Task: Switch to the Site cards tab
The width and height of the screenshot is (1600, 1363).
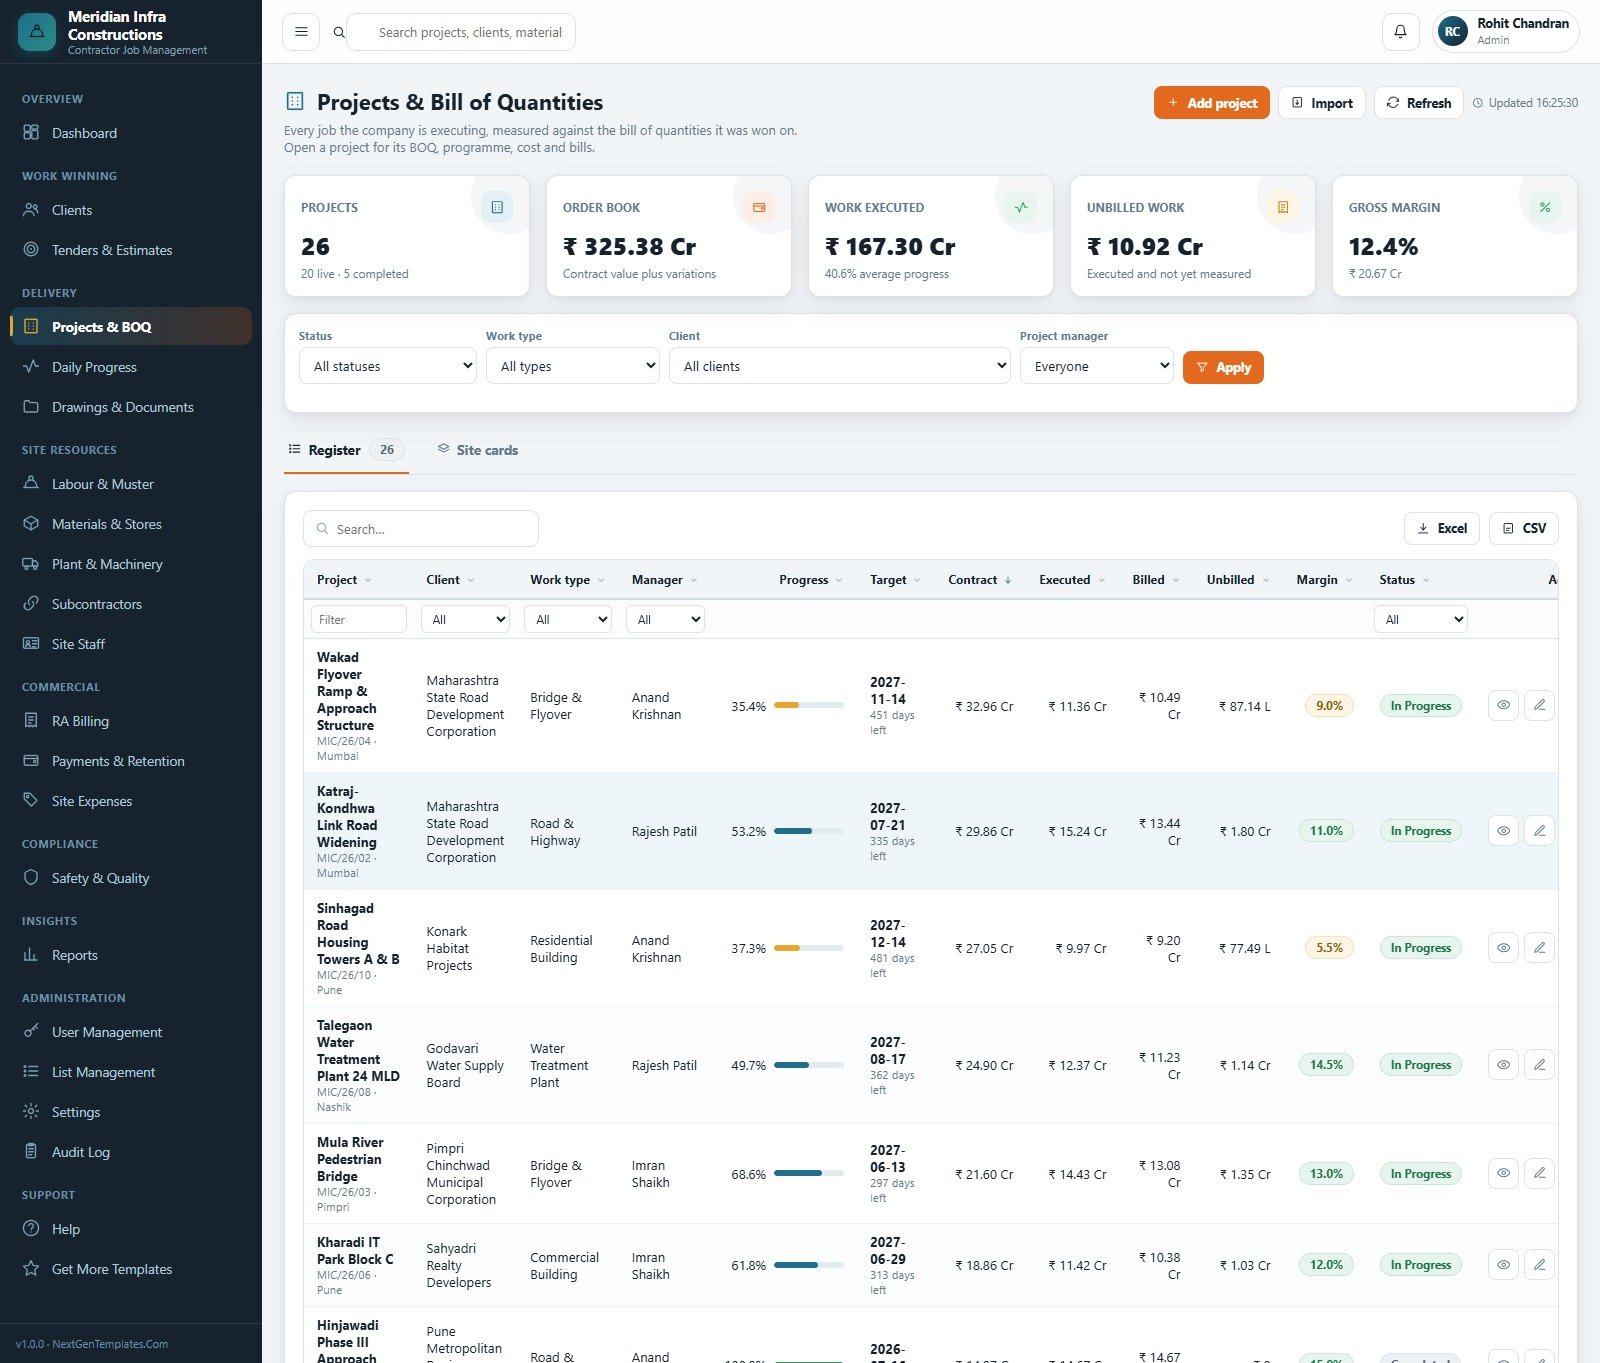Action: (x=478, y=450)
